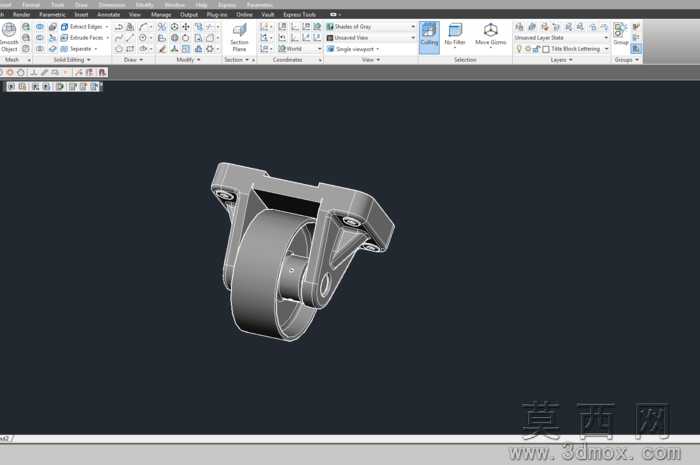Click the orange sun icon in small toolbar
The height and width of the screenshot is (465, 700).
[10, 72]
